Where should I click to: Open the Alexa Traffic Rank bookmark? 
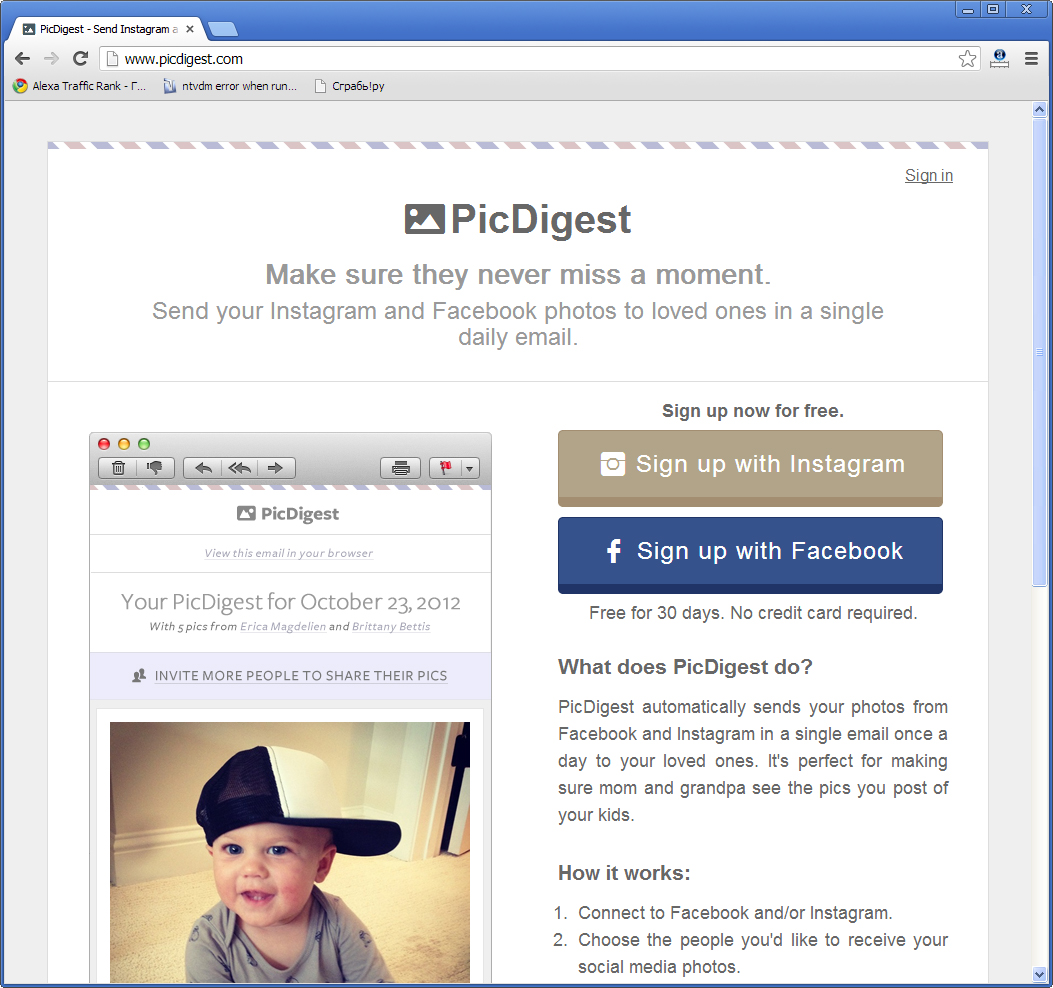pyautogui.click(x=79, y=86)
